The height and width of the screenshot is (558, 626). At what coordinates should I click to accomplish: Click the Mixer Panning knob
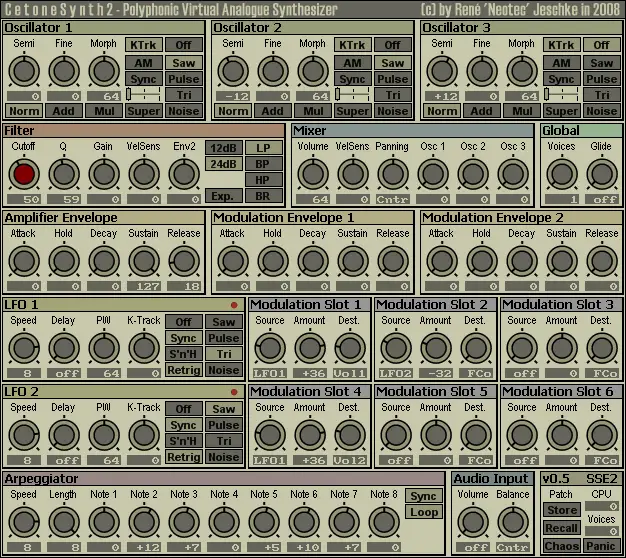pos(393,174)
